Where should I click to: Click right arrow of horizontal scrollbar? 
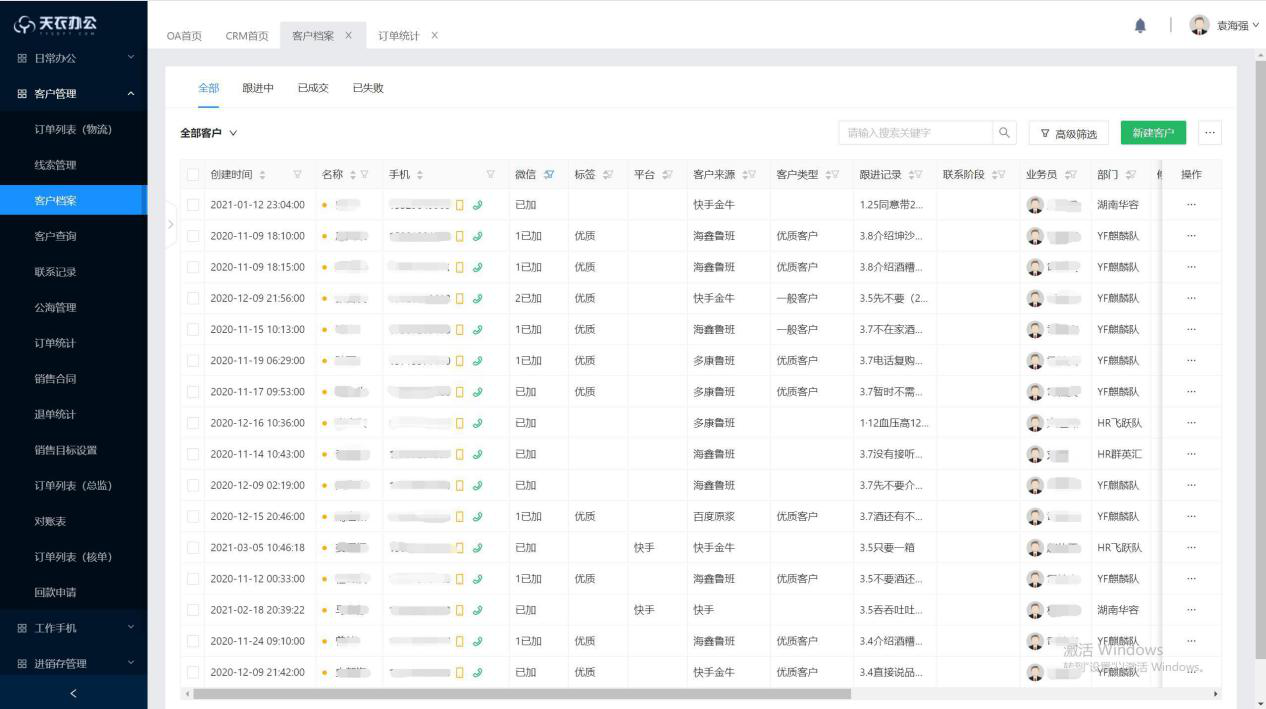coord(1216,693)
